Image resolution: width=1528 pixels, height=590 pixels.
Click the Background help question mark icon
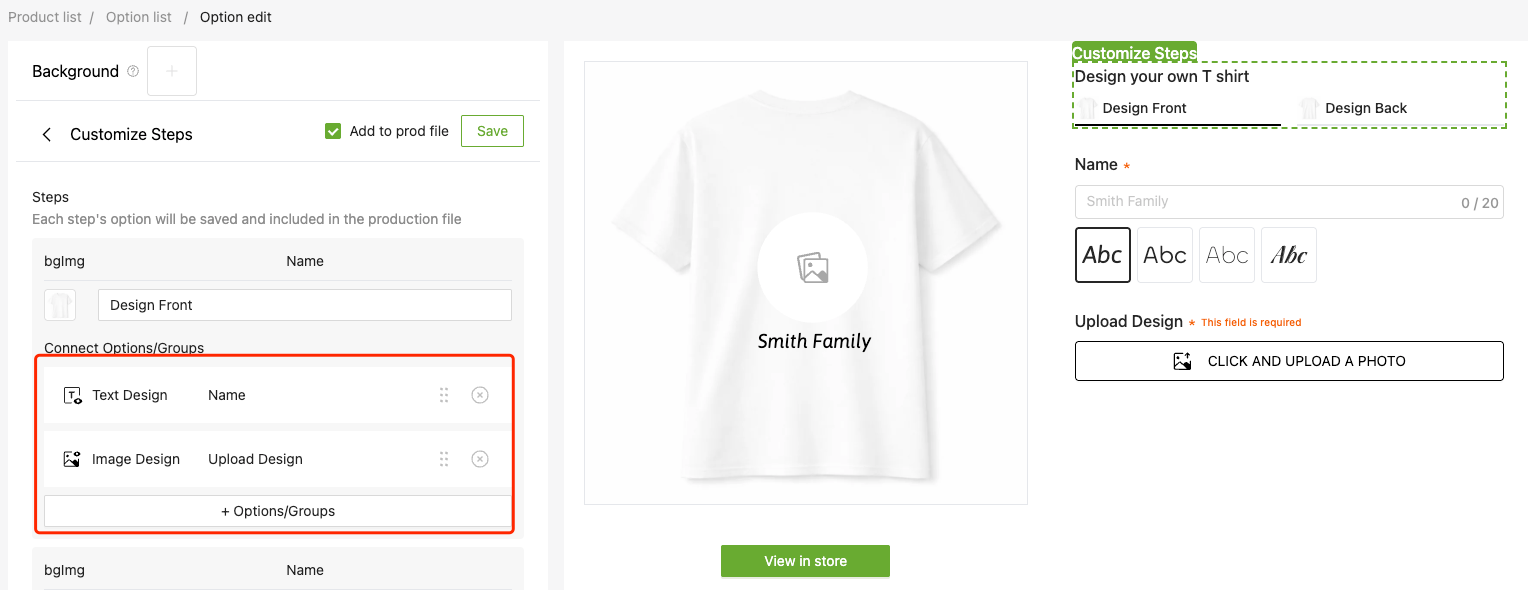click(133, 71)
